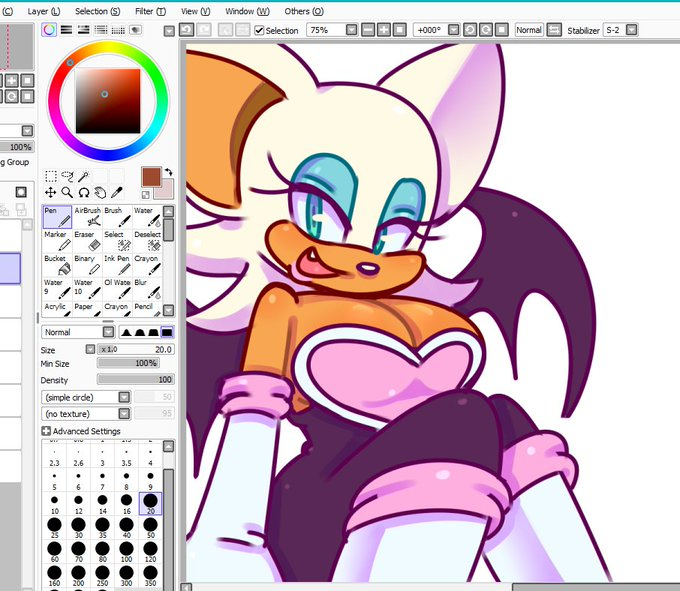The height and width of the screenshot is (591, 680).
Task: Activate the magic wand selection tool
Action: (84, 176)
